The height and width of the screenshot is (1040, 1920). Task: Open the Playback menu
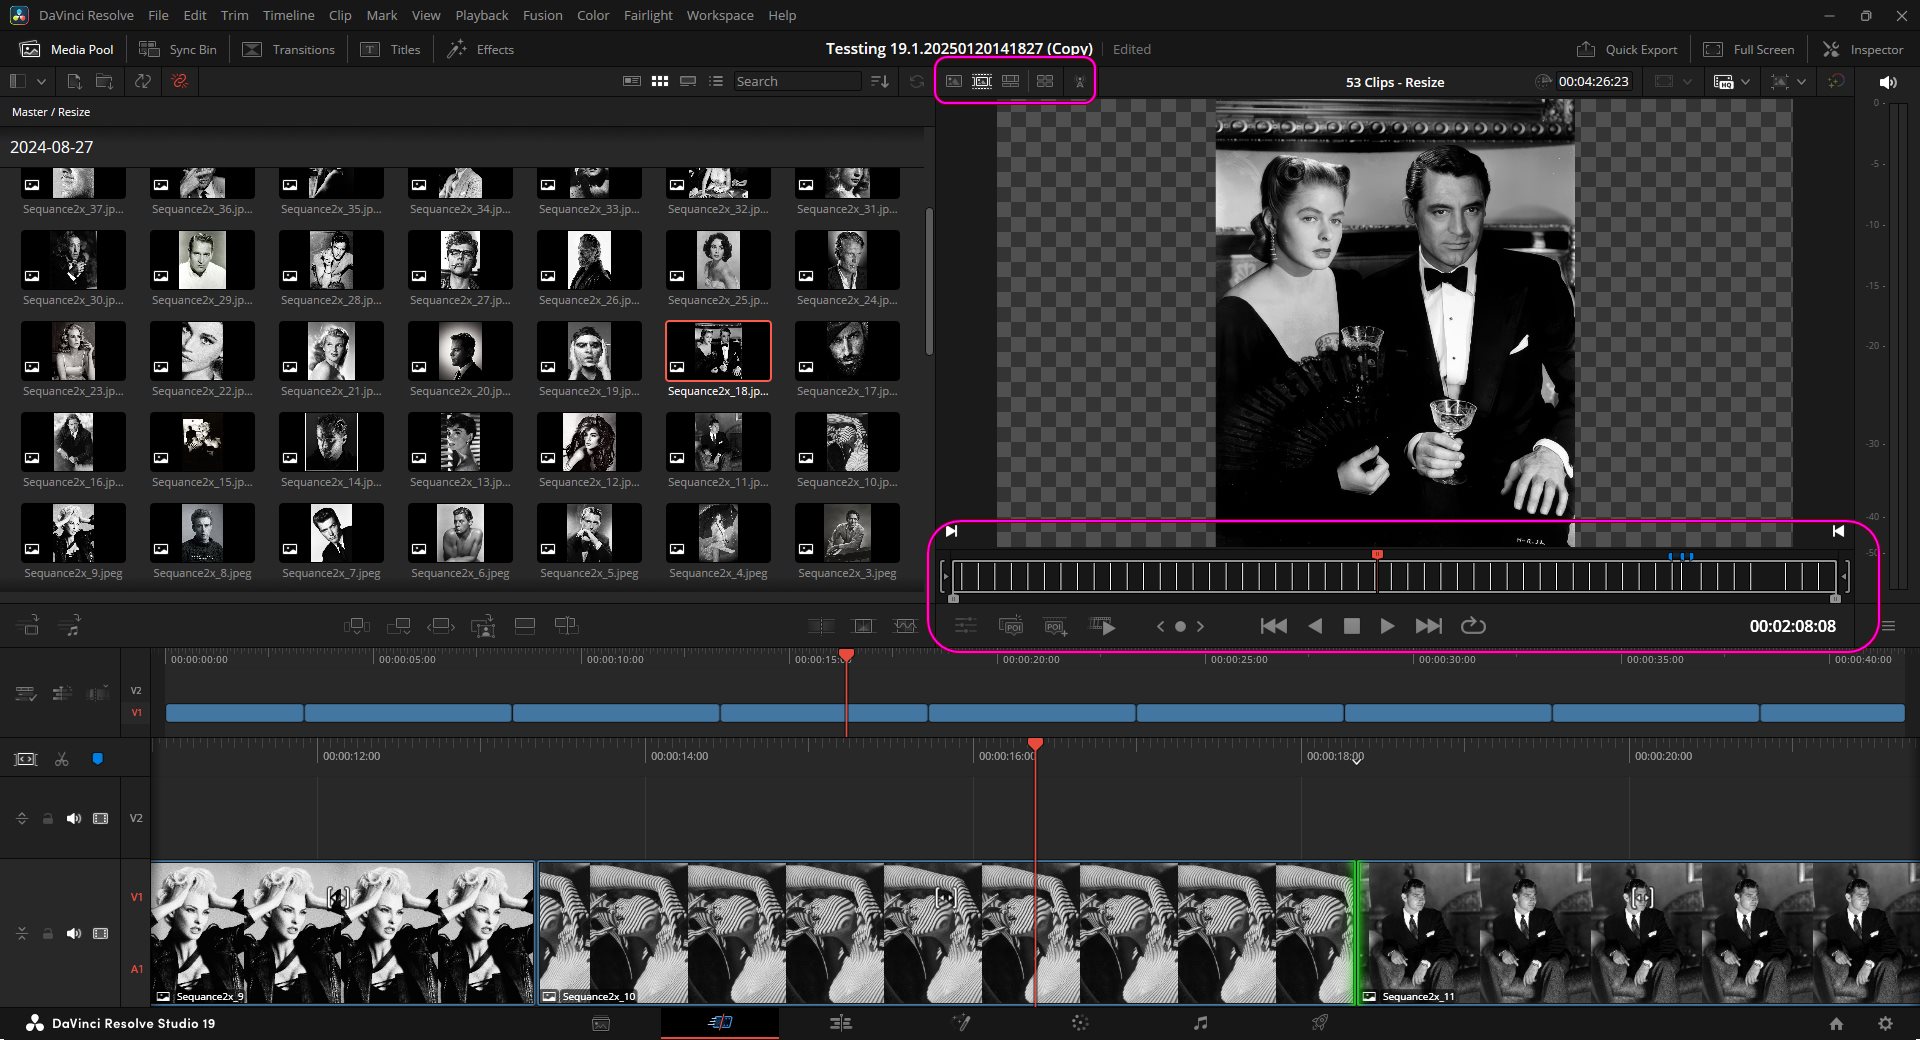pyautogui.click(x=481, y=15)
